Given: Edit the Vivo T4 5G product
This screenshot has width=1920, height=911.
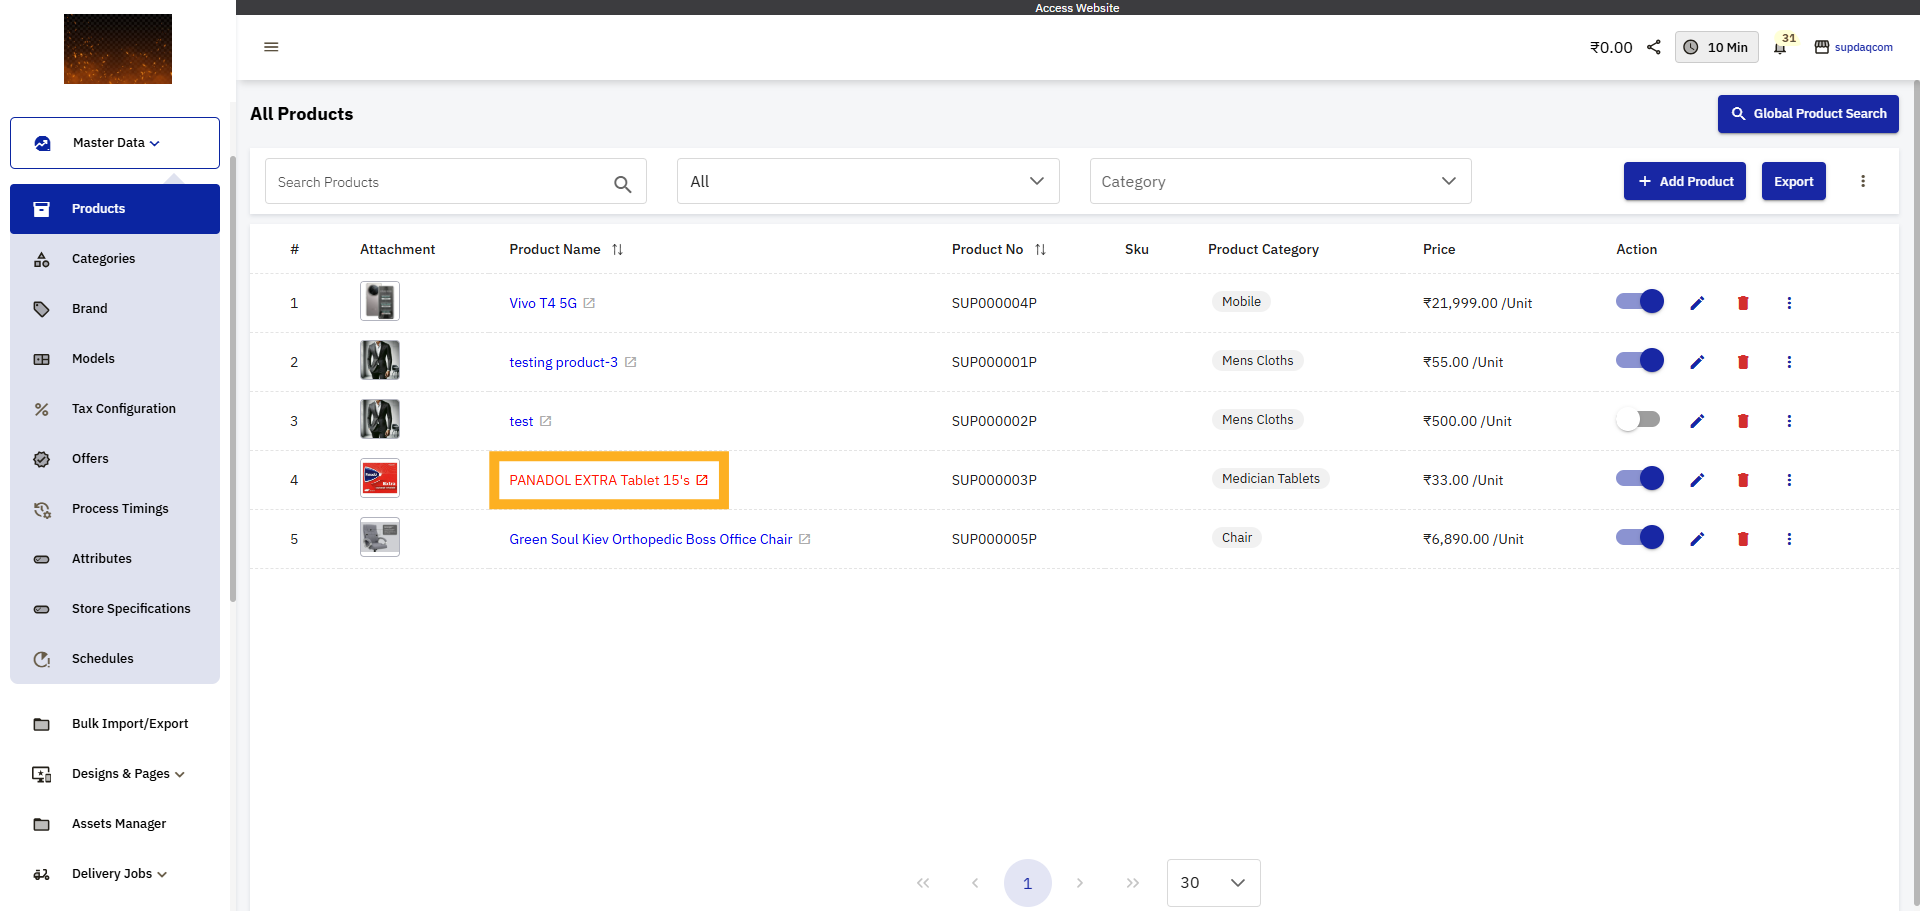Looking at the screenshot, I should click(x=1697, y=302).
